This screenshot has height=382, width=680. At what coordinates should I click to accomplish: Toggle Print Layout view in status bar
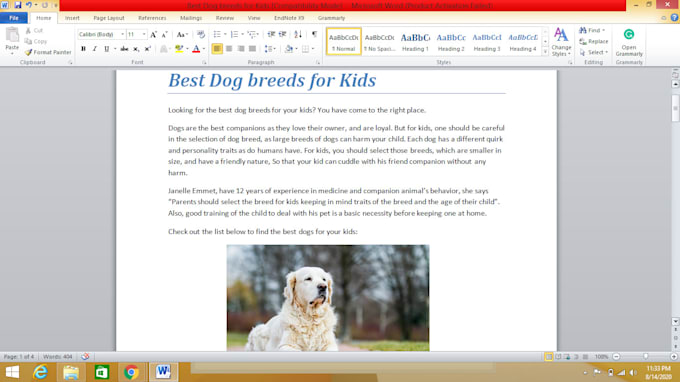pos(549,357)
